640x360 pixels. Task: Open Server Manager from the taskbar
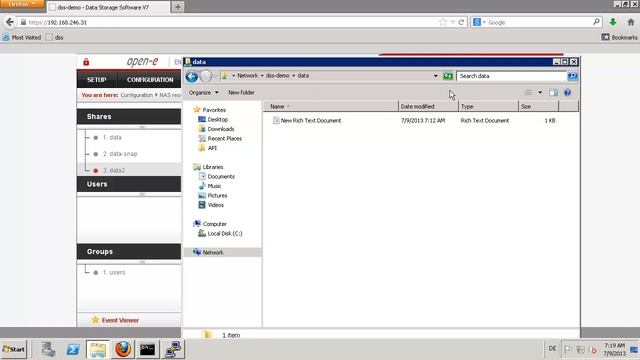[48, 349]
